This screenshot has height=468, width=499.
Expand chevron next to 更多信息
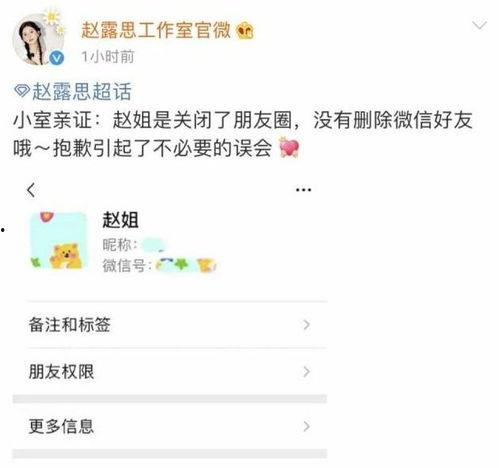pyautogui.click(x=306, y=426)
